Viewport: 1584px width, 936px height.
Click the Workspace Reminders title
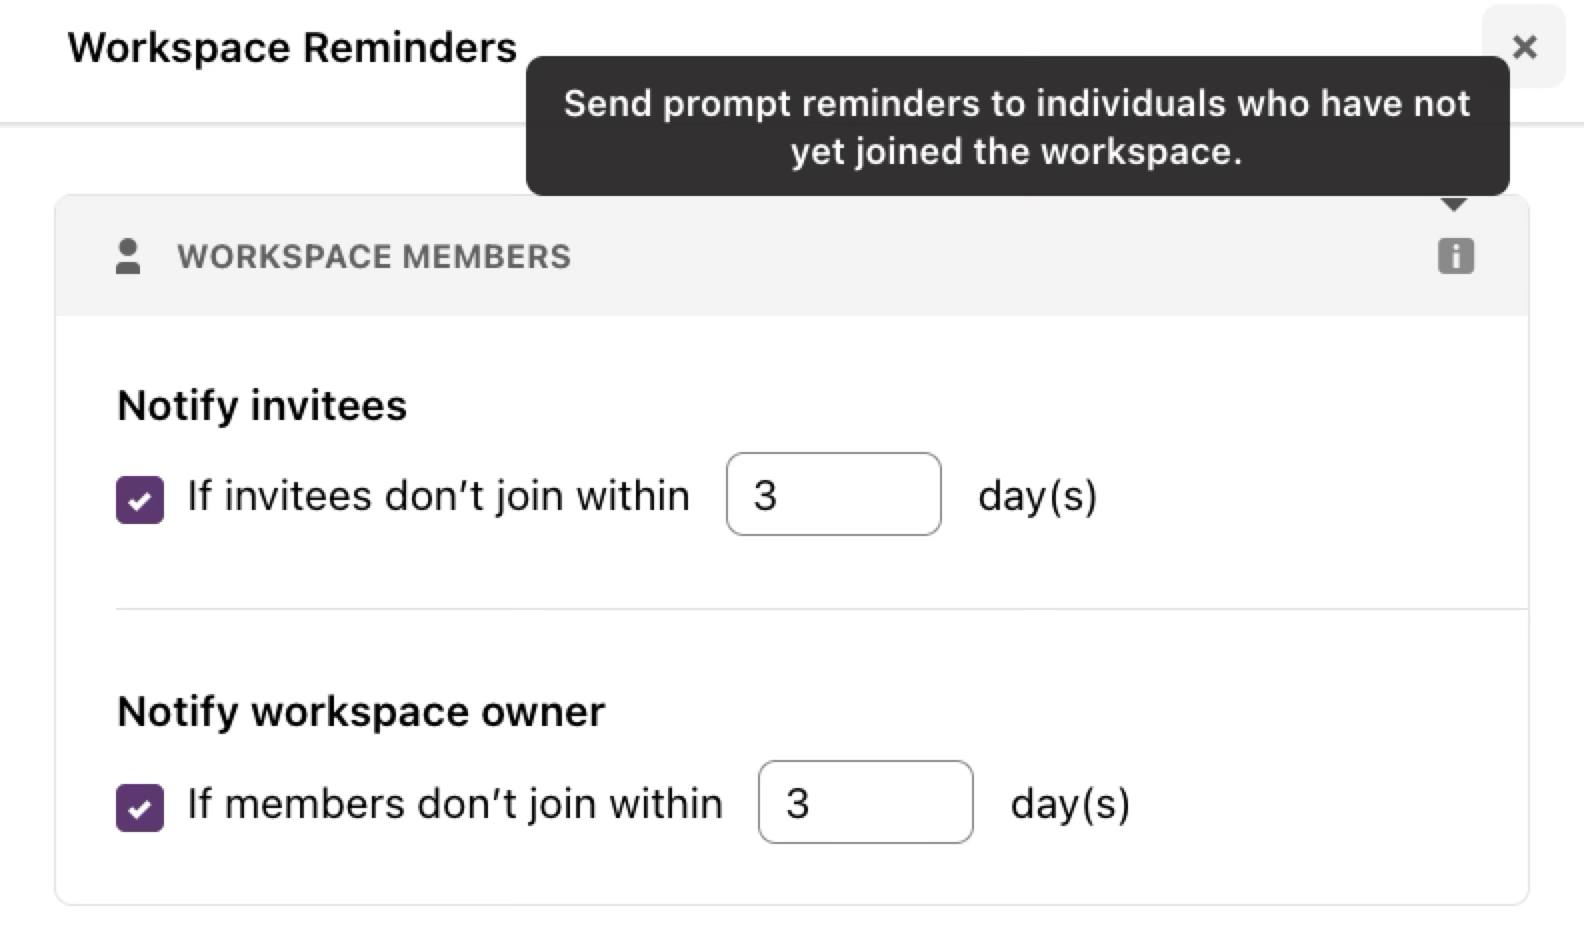292,48
